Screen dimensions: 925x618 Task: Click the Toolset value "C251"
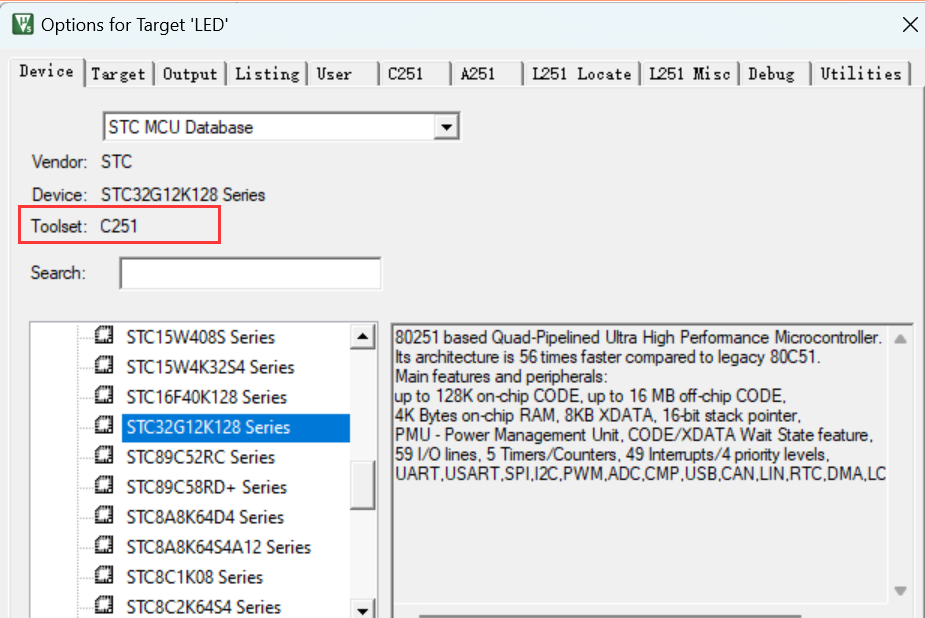coord(119,226)
